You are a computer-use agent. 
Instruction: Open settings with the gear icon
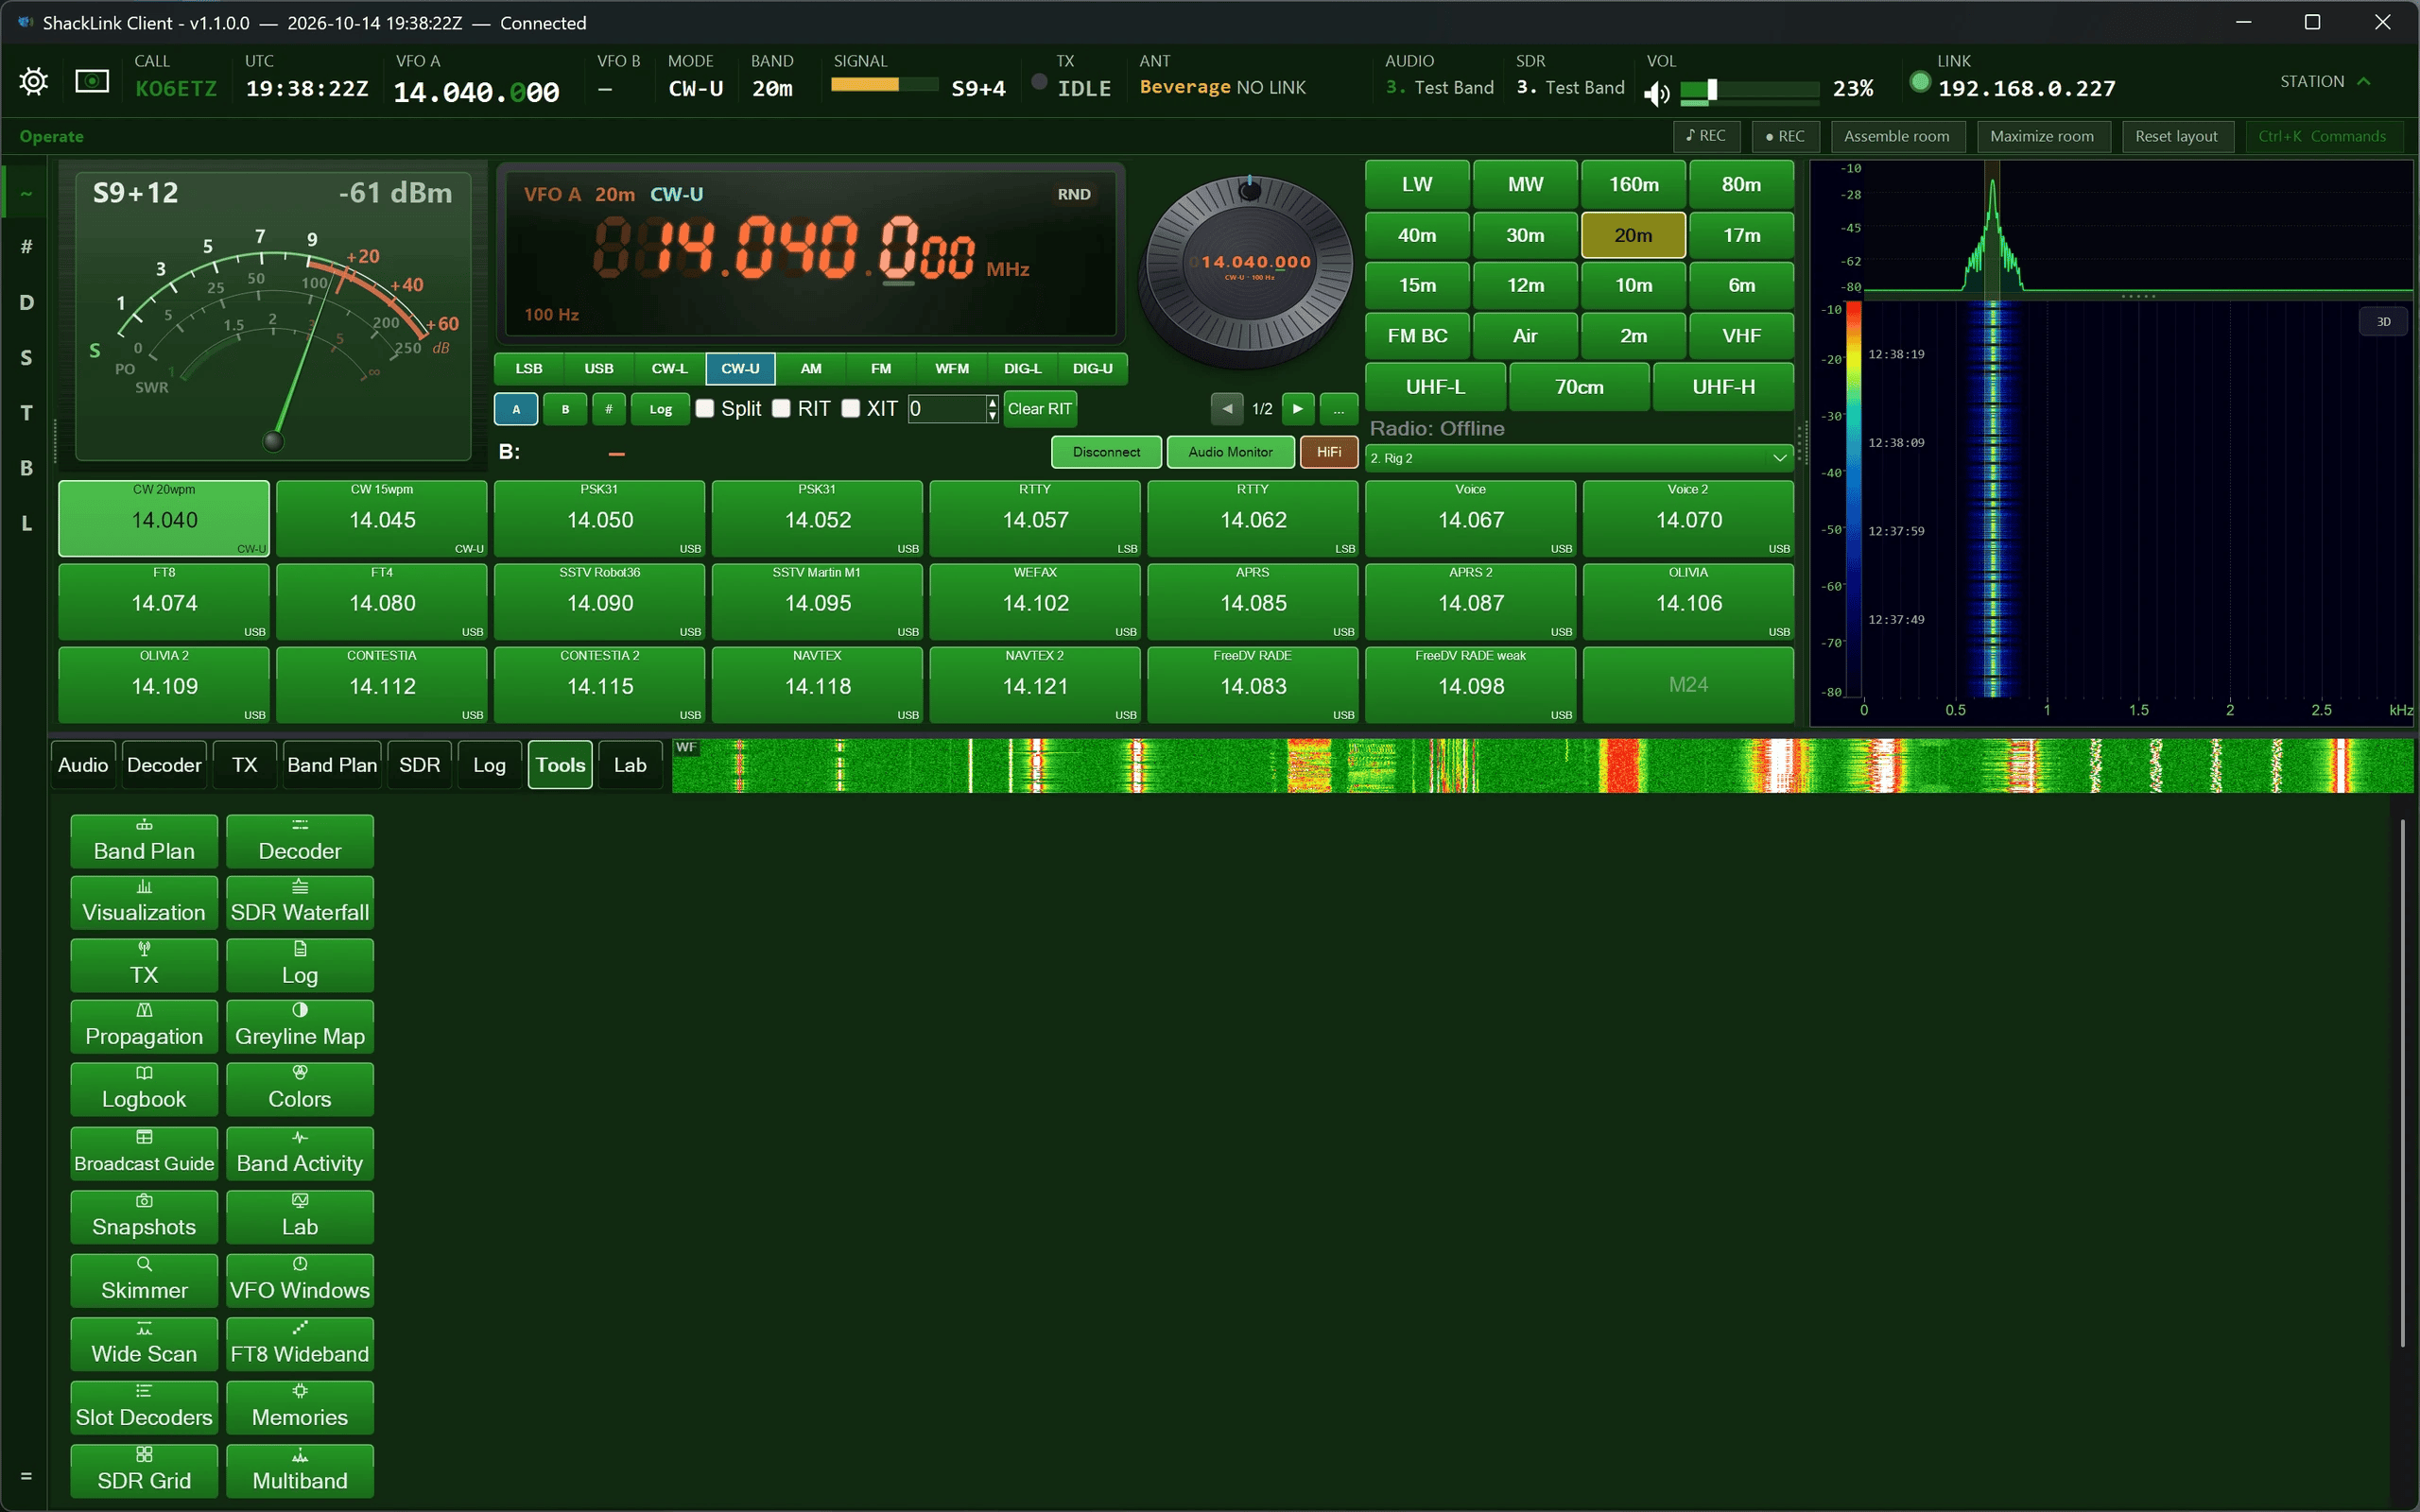(x=33, y=81)
